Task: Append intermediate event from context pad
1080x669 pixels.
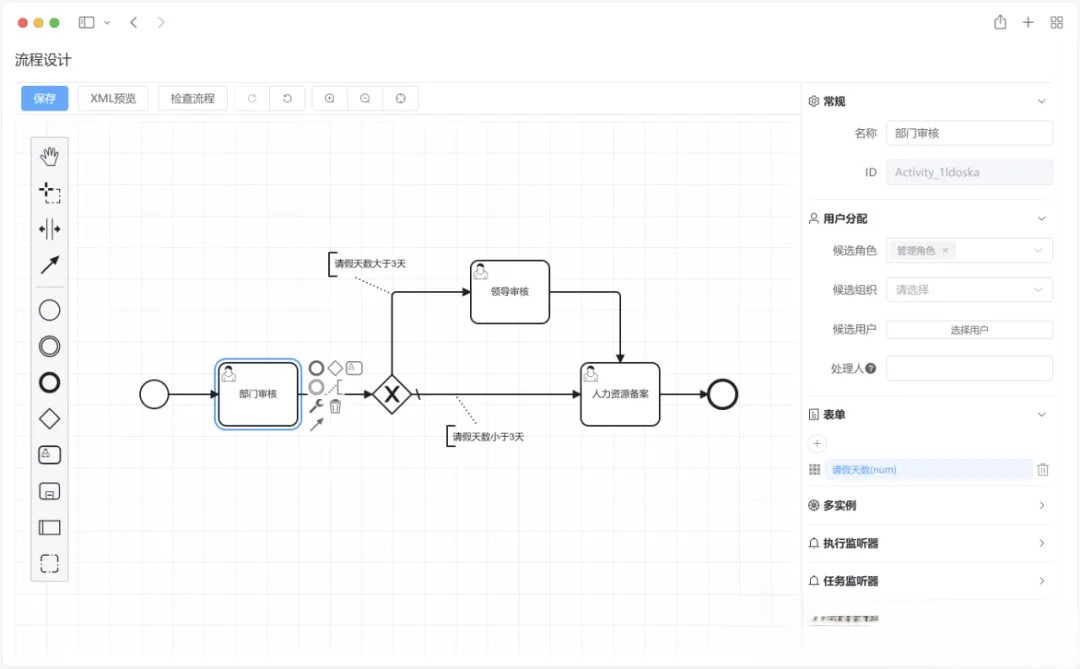Action: pos(316,387)
